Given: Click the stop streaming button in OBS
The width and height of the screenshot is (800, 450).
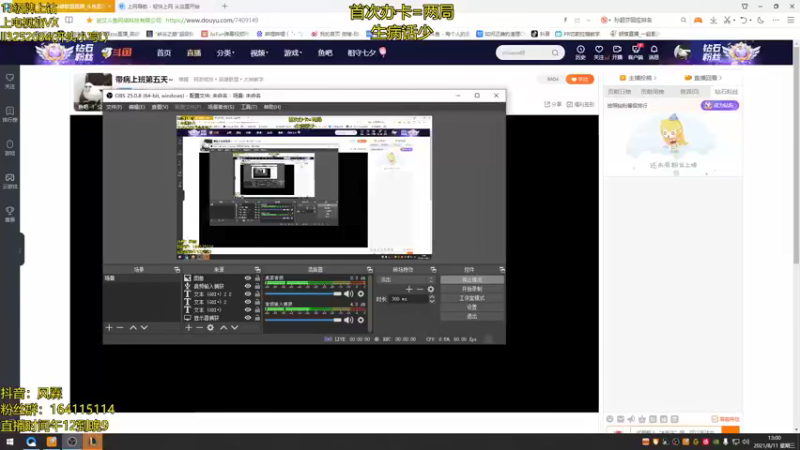Looking at the screenshot, I should (x=472, y=280).
